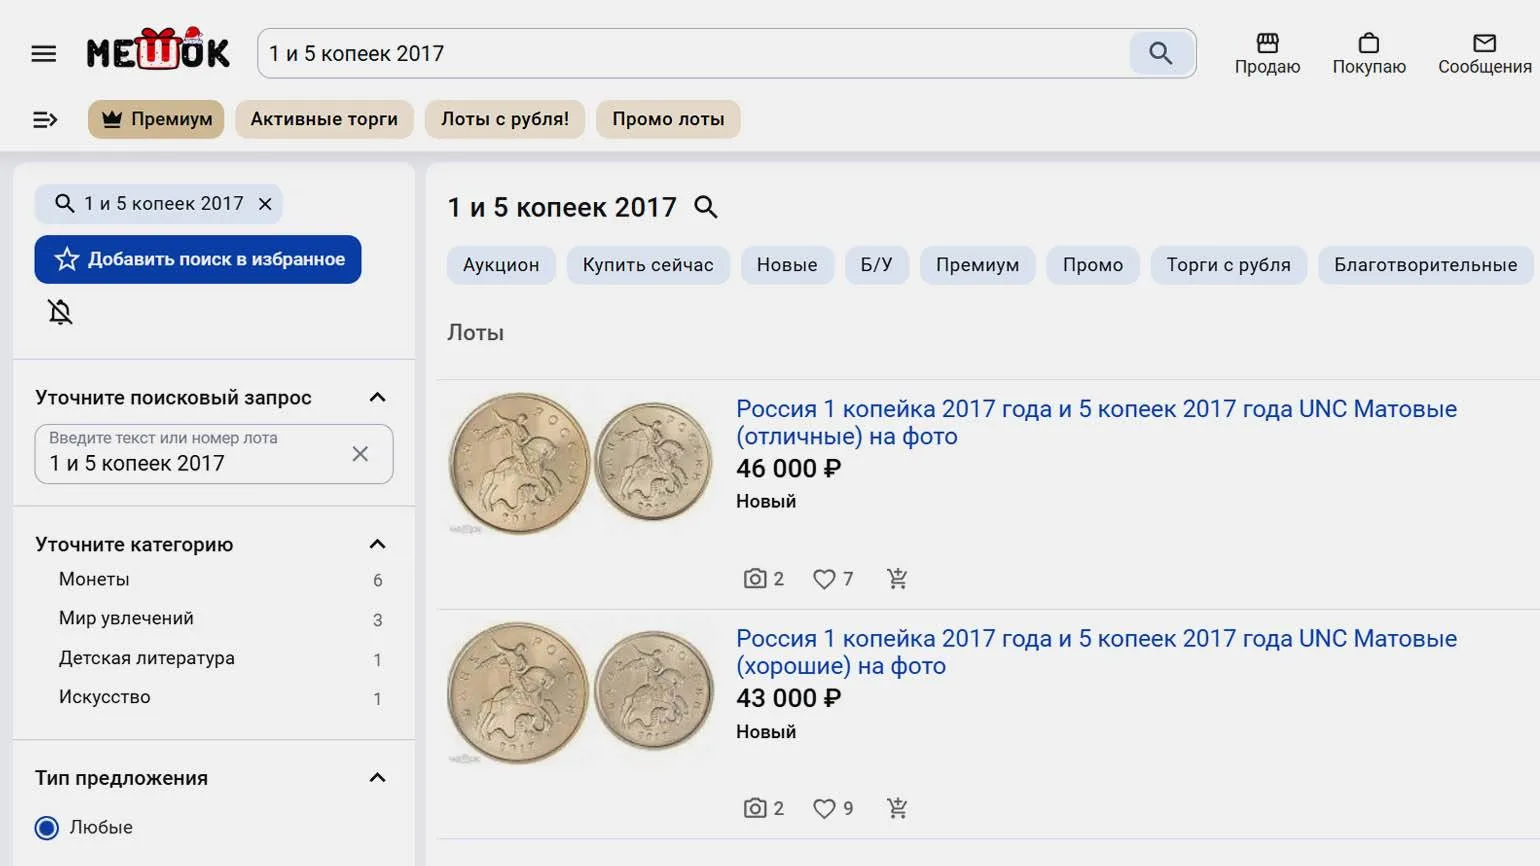Collapse the Тип предложения section
The image size is (1540, 866).
click(377, 778)
